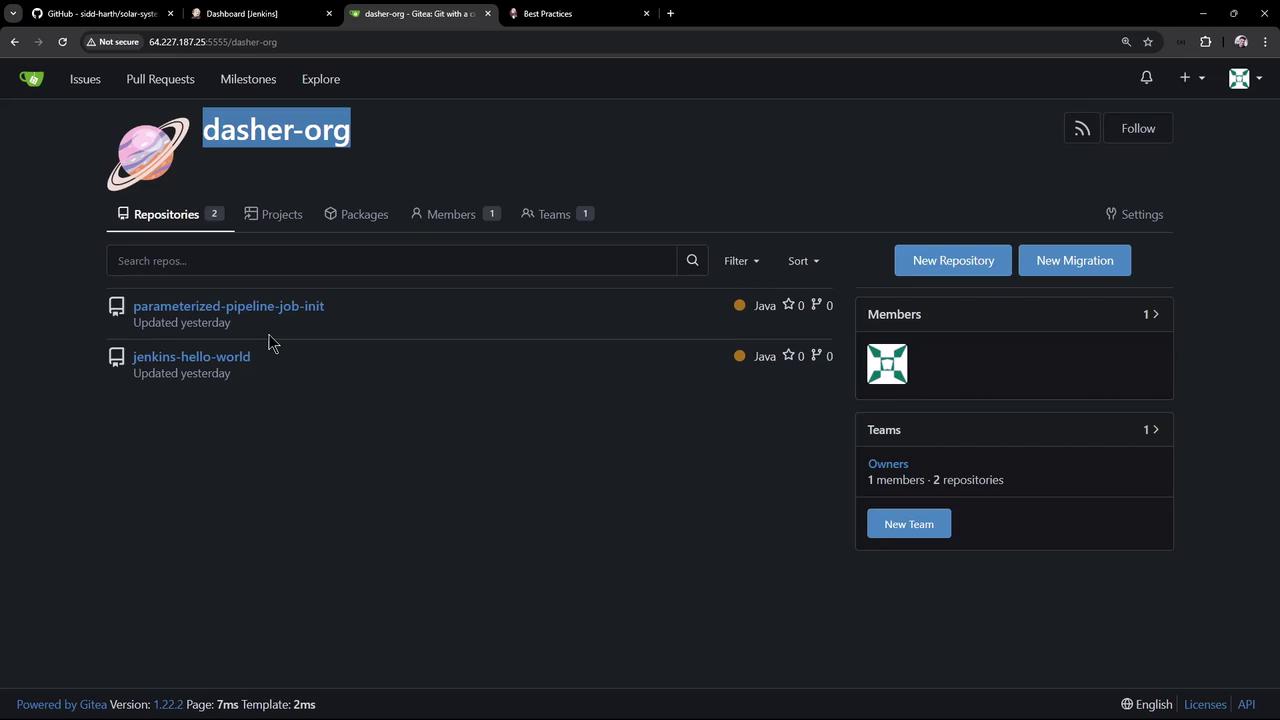Open the browser extensions puzzle icon
The width and height of the screenshot is (1280, 720).
click(1205, 42)
